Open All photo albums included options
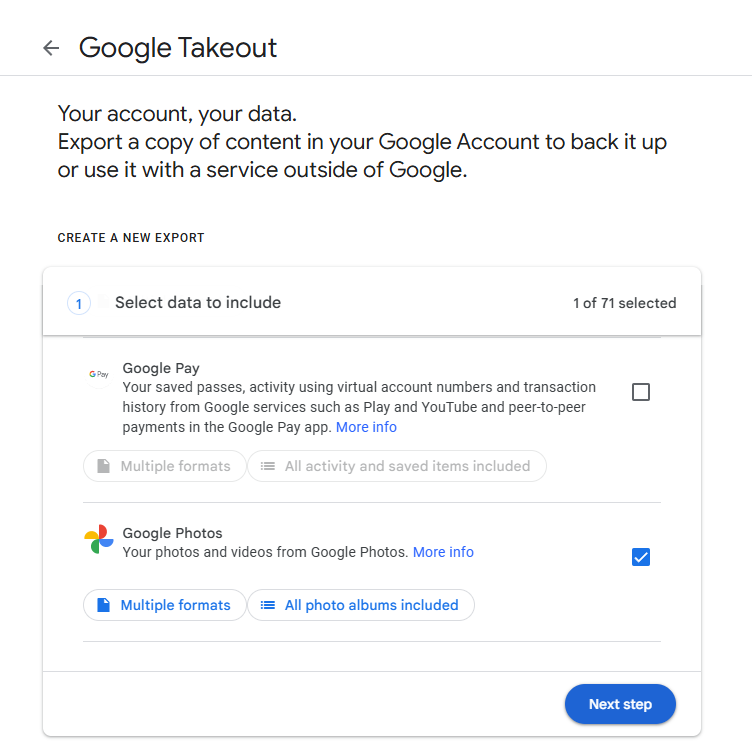The width and height of the screenshot is (752, 756). [361, 605]
